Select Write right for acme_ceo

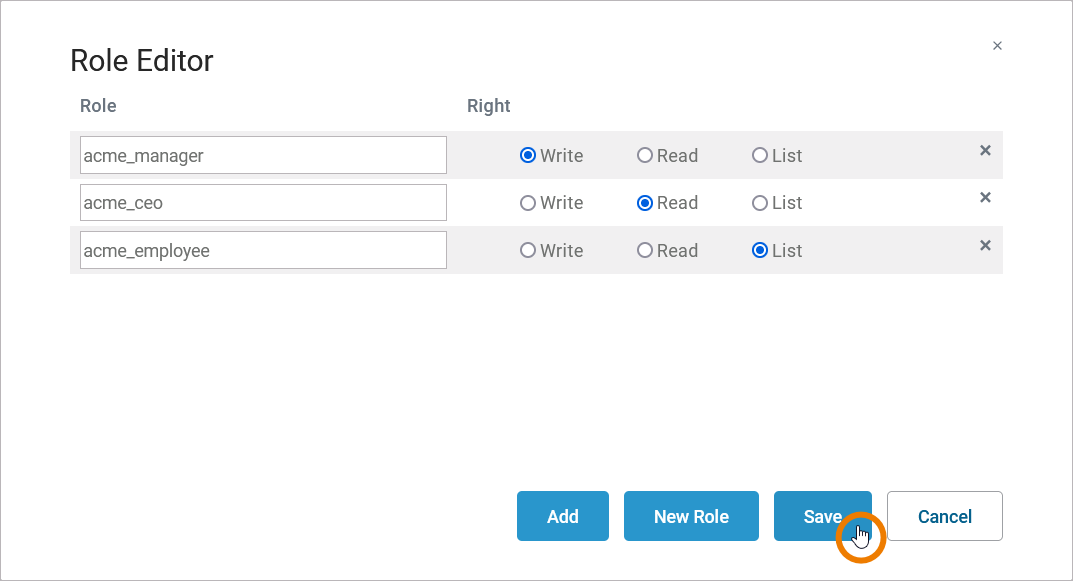pyautogui.click(x=528, y=203)
